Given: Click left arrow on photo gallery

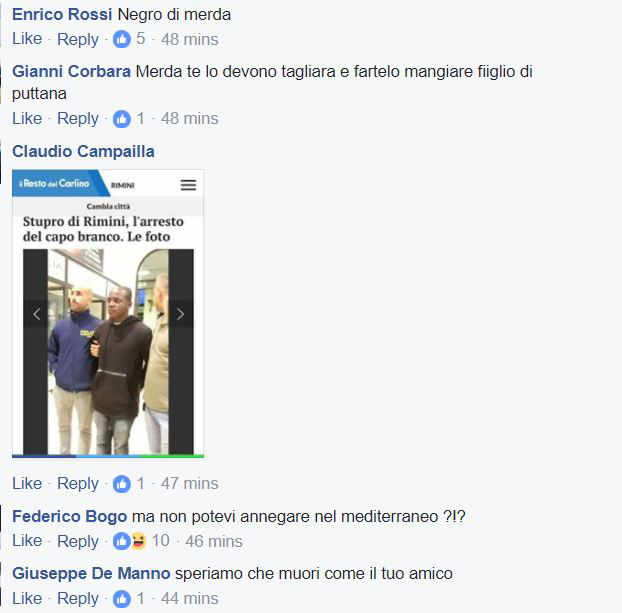Looking at the screenshot, I should click(36, 314).
